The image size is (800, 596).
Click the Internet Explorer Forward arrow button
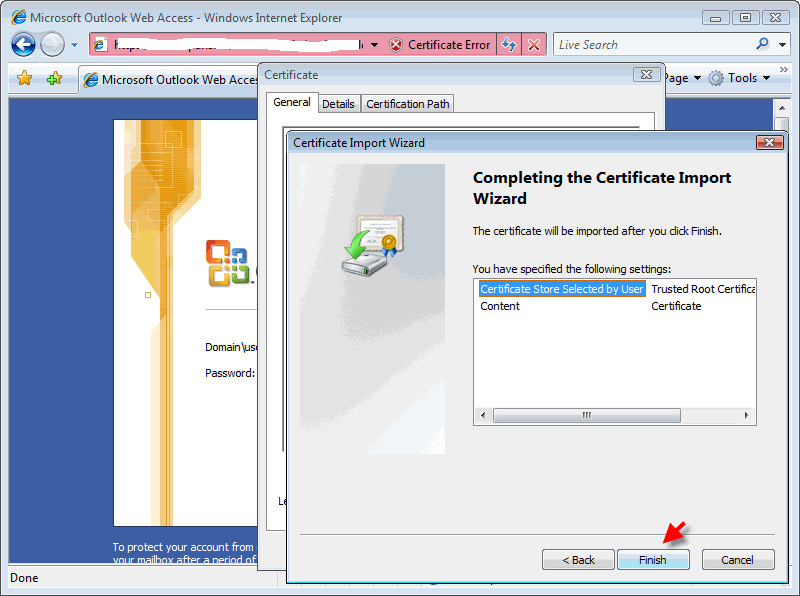pyautogui.click(x=53, y=45)
